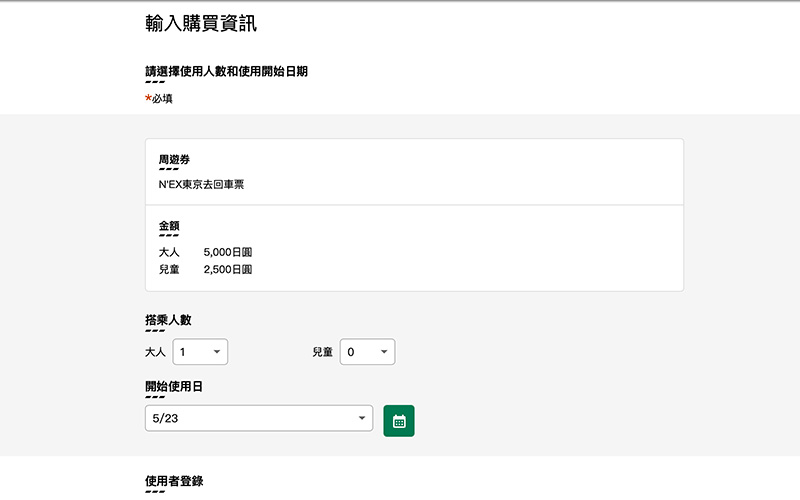The width and height of the screenshot is (800, 500).
Task: Click the arrow on the 兒童 dropdown
Action: point(384,352)
